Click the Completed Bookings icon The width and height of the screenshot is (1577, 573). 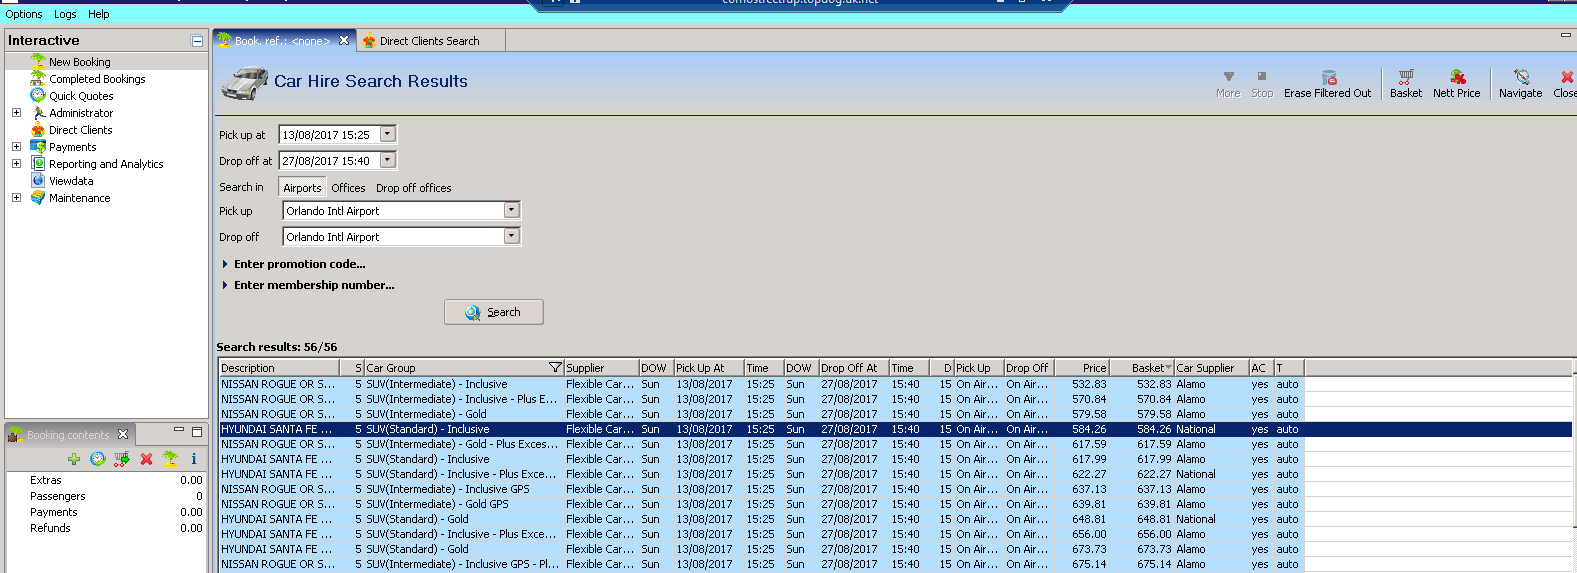pyautogui.click(x=38, y=78)
